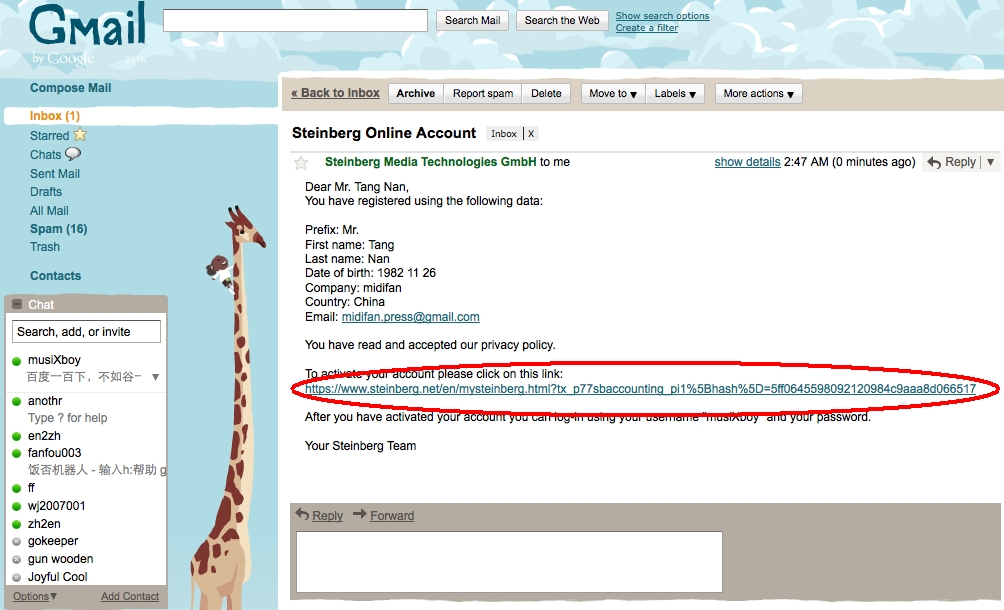Click into the mail search field
1004x610 pixels.
pyautogui.click(x=295, y=20)
